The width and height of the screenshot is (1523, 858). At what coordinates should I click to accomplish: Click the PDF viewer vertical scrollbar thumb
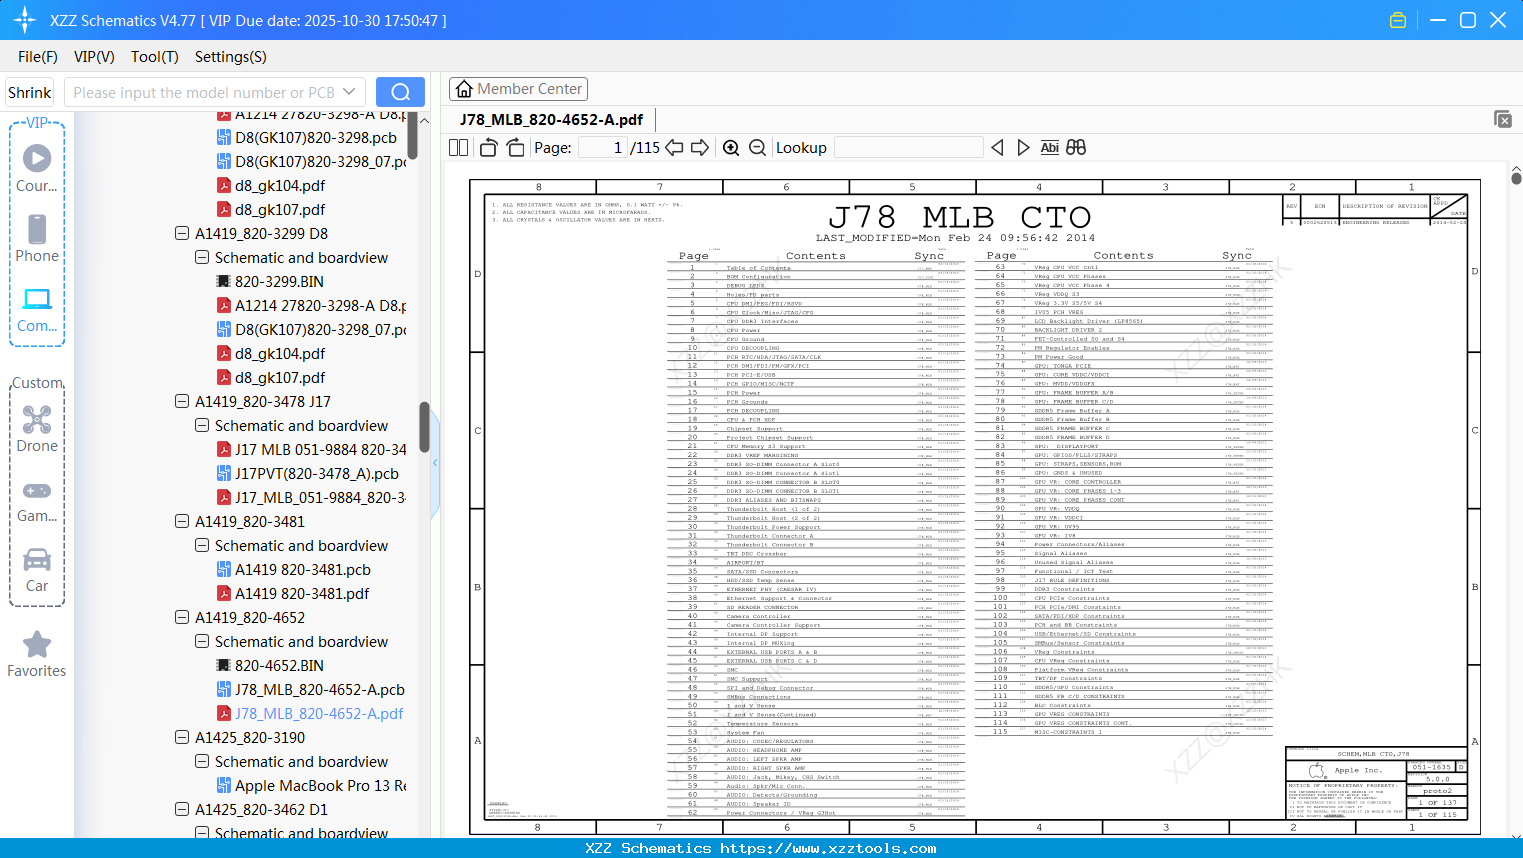coord(1516,178)
